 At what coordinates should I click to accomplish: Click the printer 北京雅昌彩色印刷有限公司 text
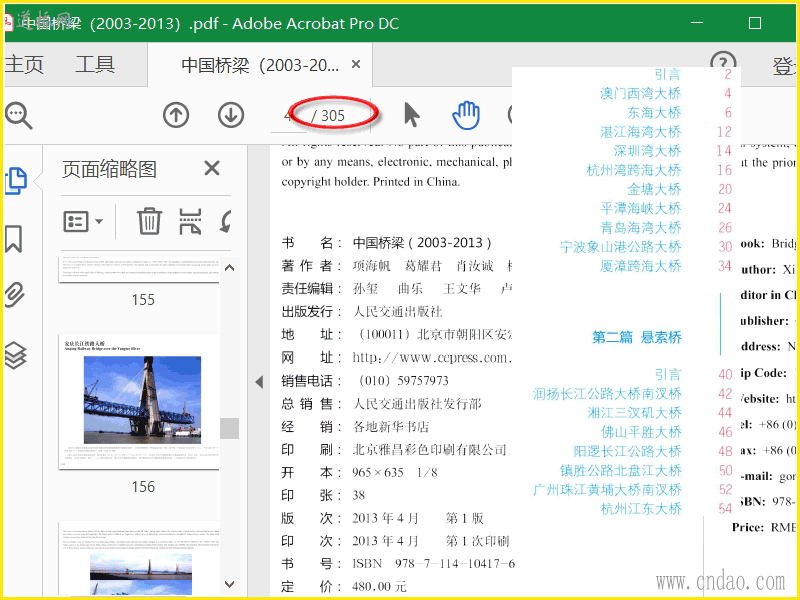point(429,449)
